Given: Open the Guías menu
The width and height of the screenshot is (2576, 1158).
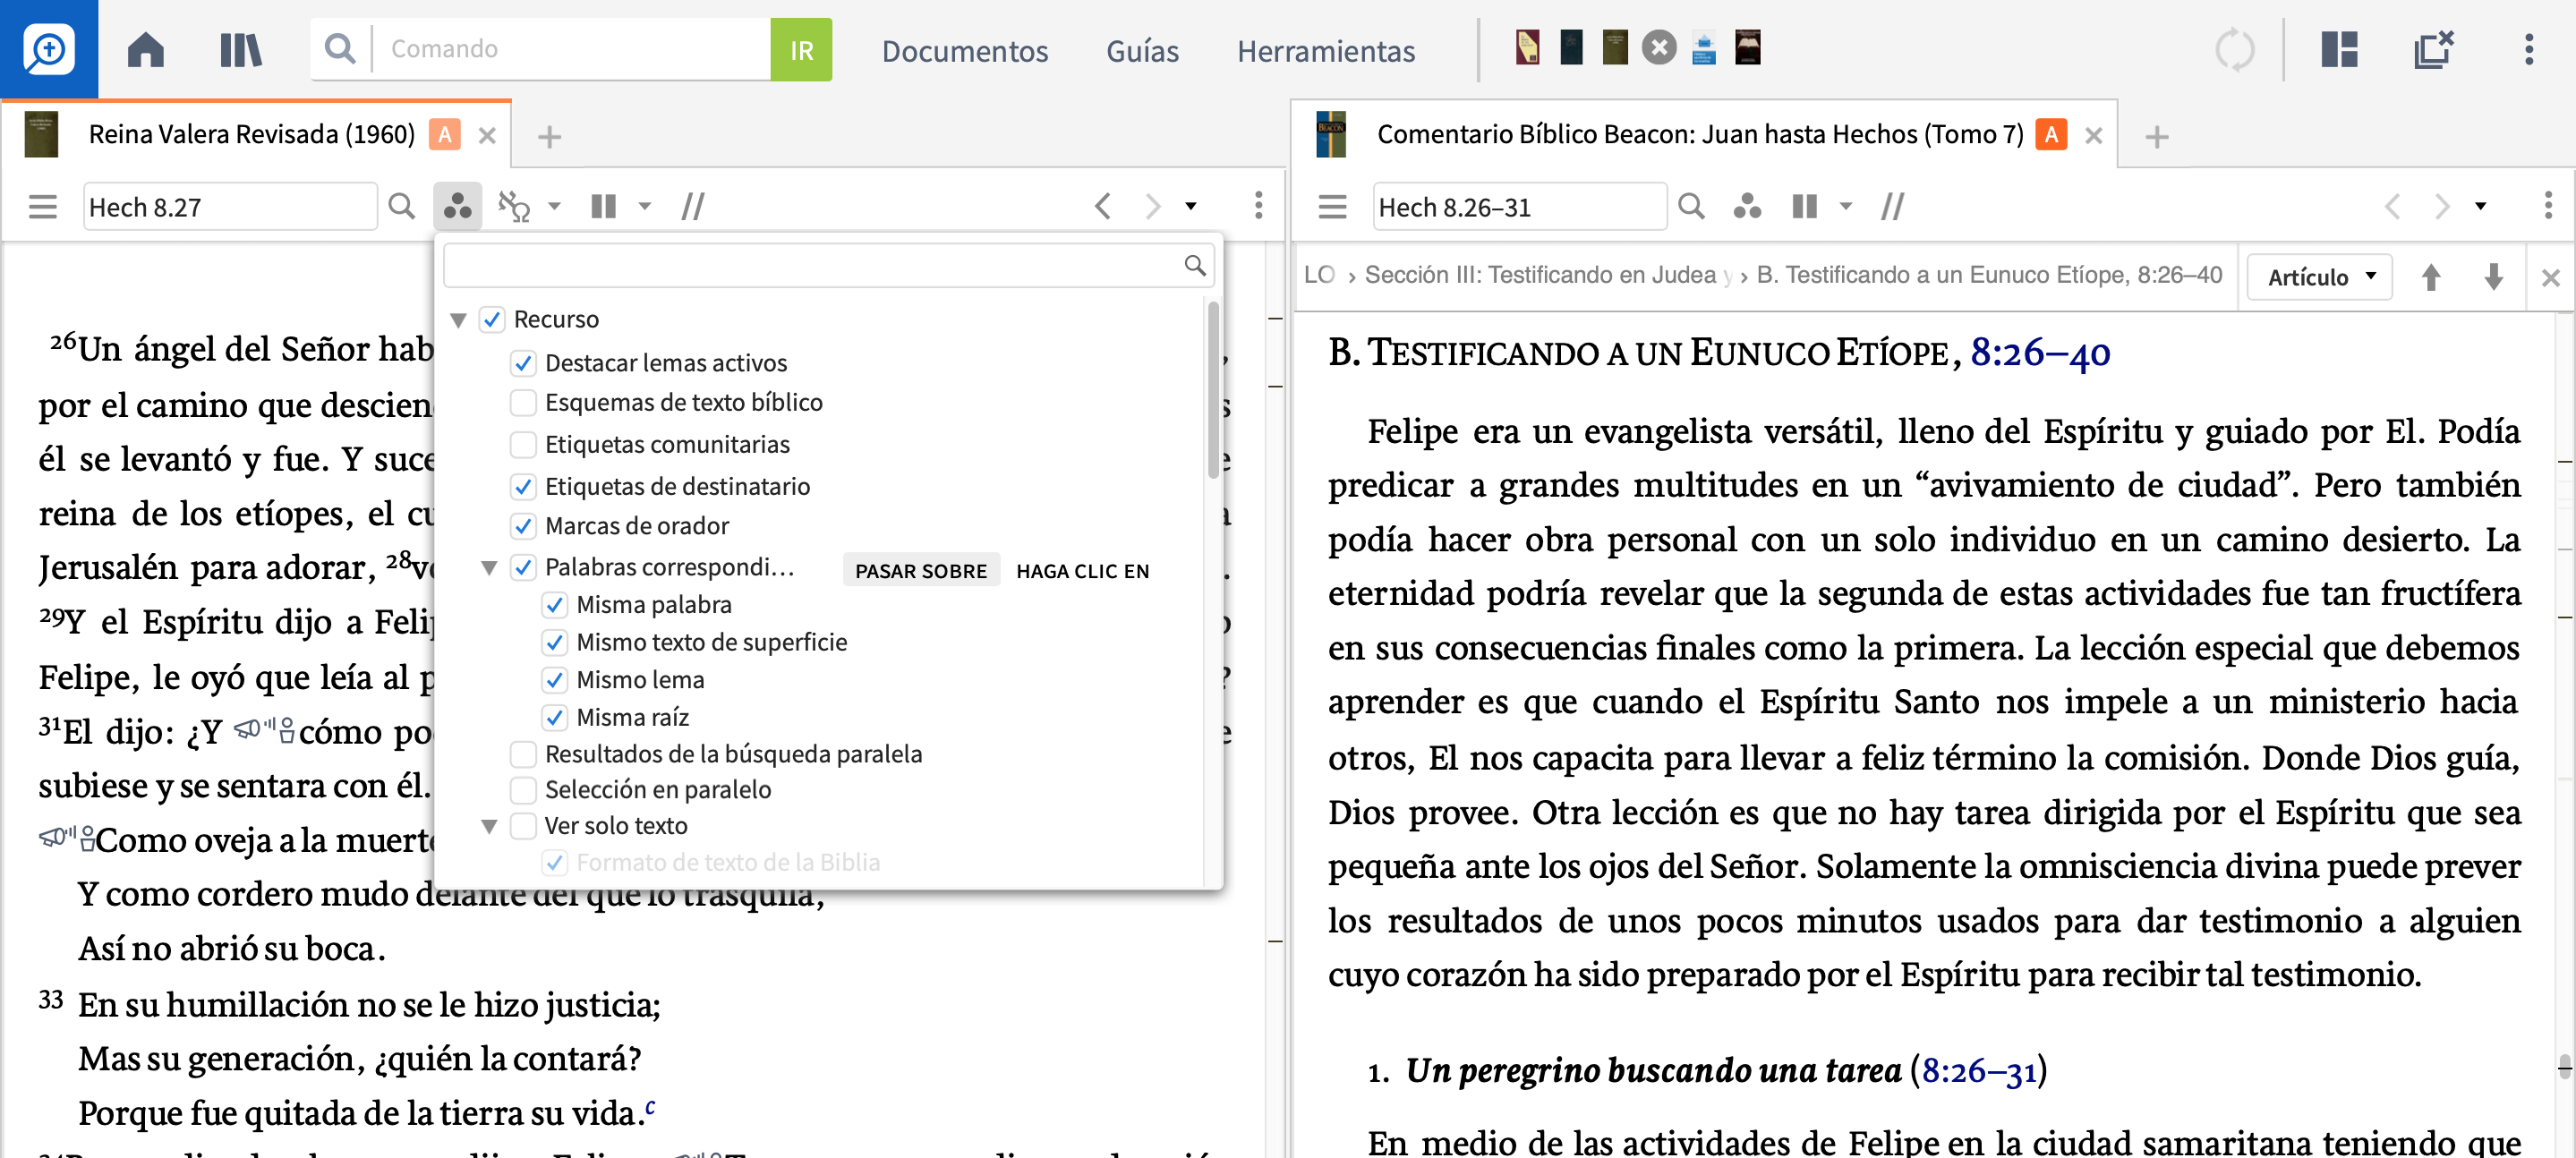Looking at the screenshot, I should point(1142,51).
